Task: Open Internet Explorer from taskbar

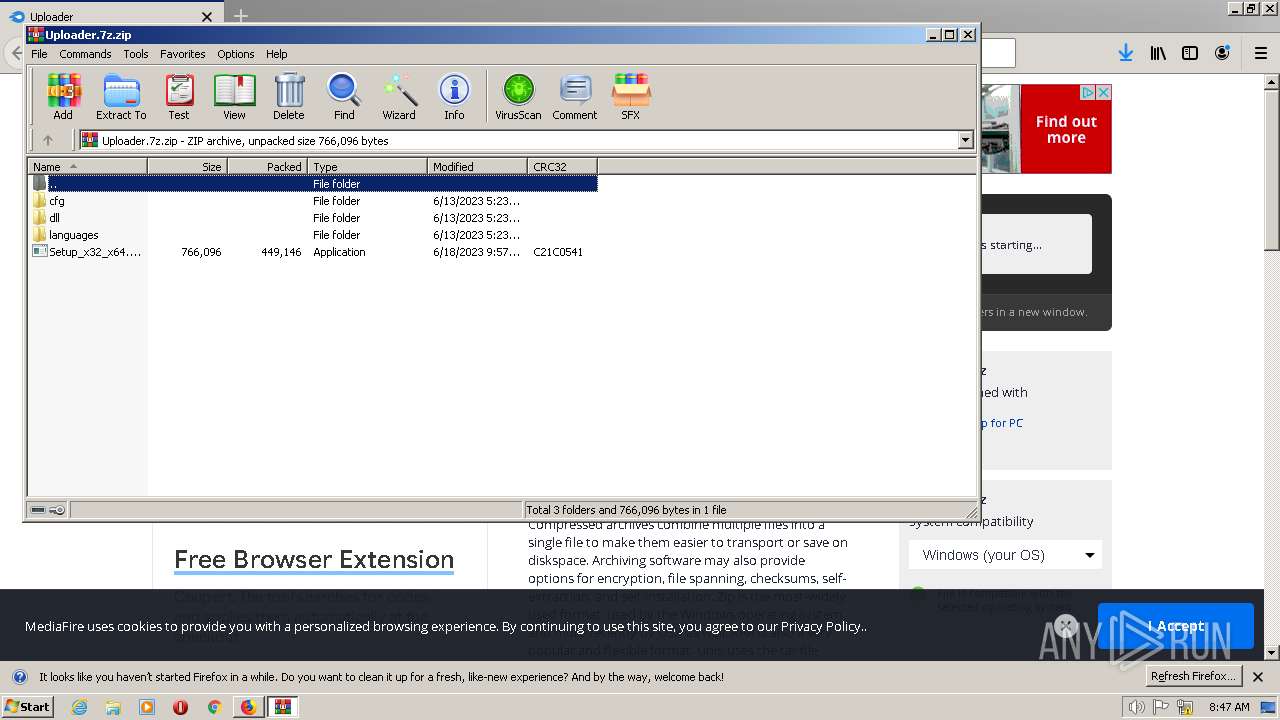Action: [x=79, y=707]
